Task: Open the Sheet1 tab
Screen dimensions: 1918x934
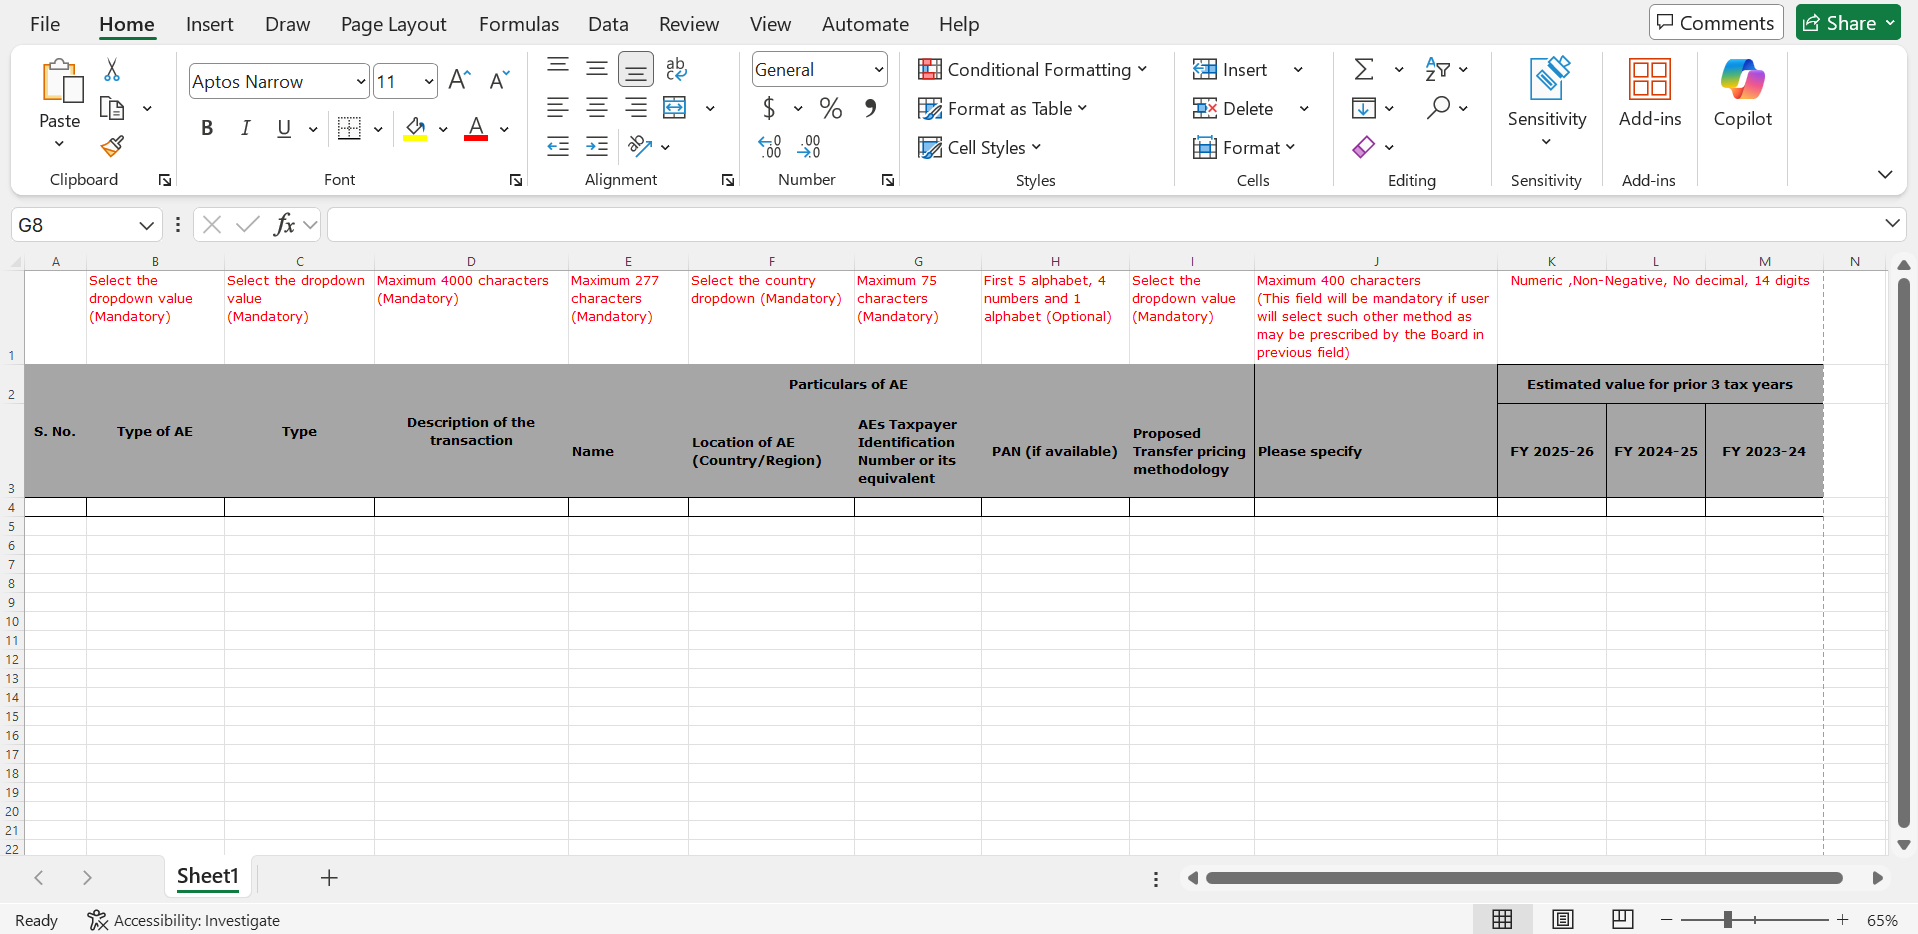Action: click(x=208, y=876)
